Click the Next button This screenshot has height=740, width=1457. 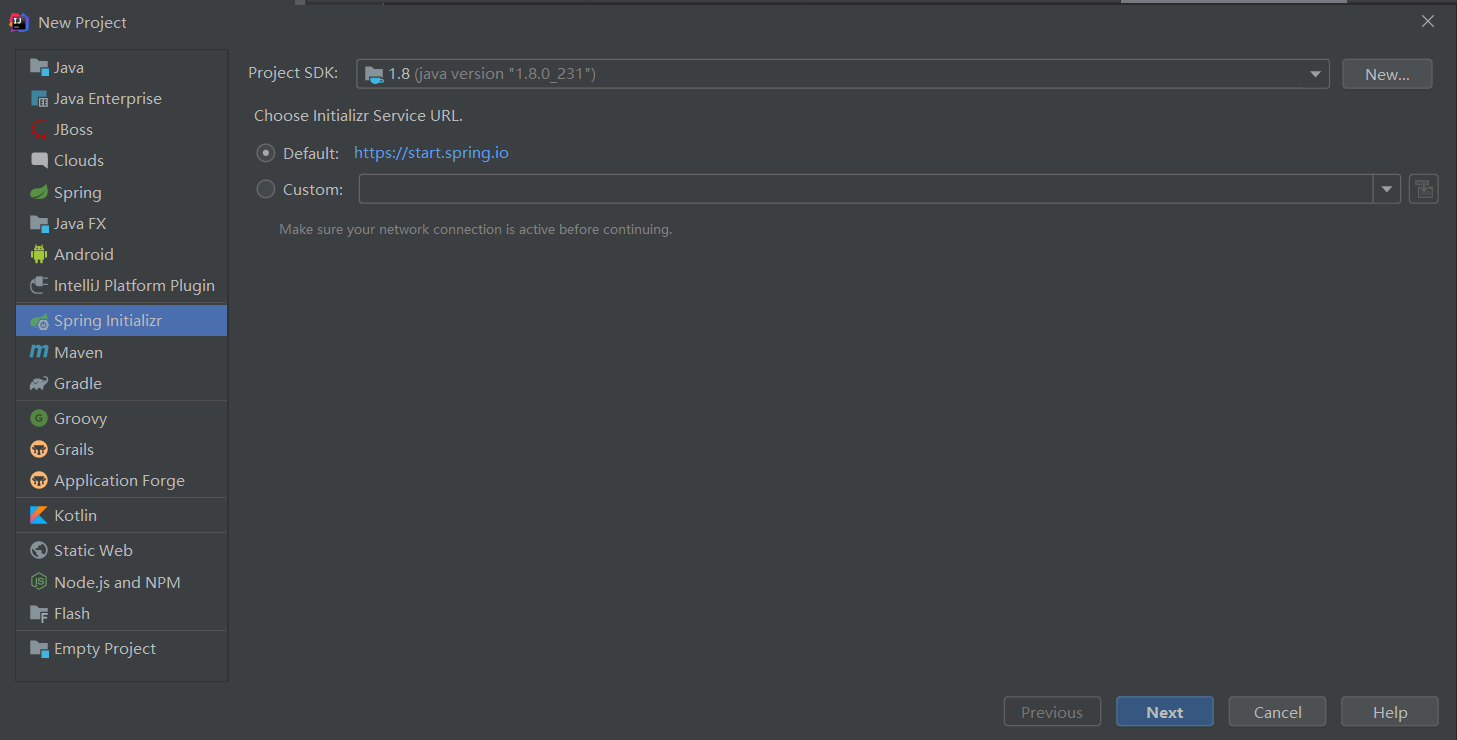pyautogui.click(x=1165, y=712)
